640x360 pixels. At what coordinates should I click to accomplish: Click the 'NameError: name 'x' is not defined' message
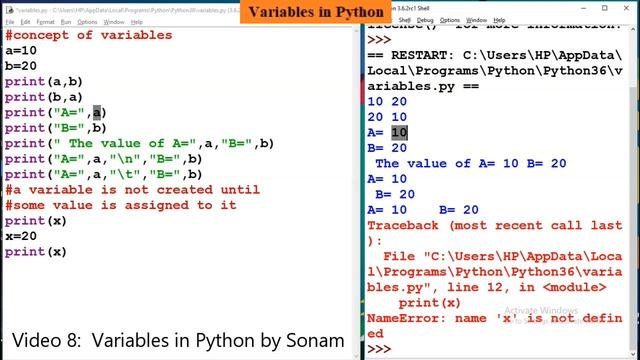495,326
